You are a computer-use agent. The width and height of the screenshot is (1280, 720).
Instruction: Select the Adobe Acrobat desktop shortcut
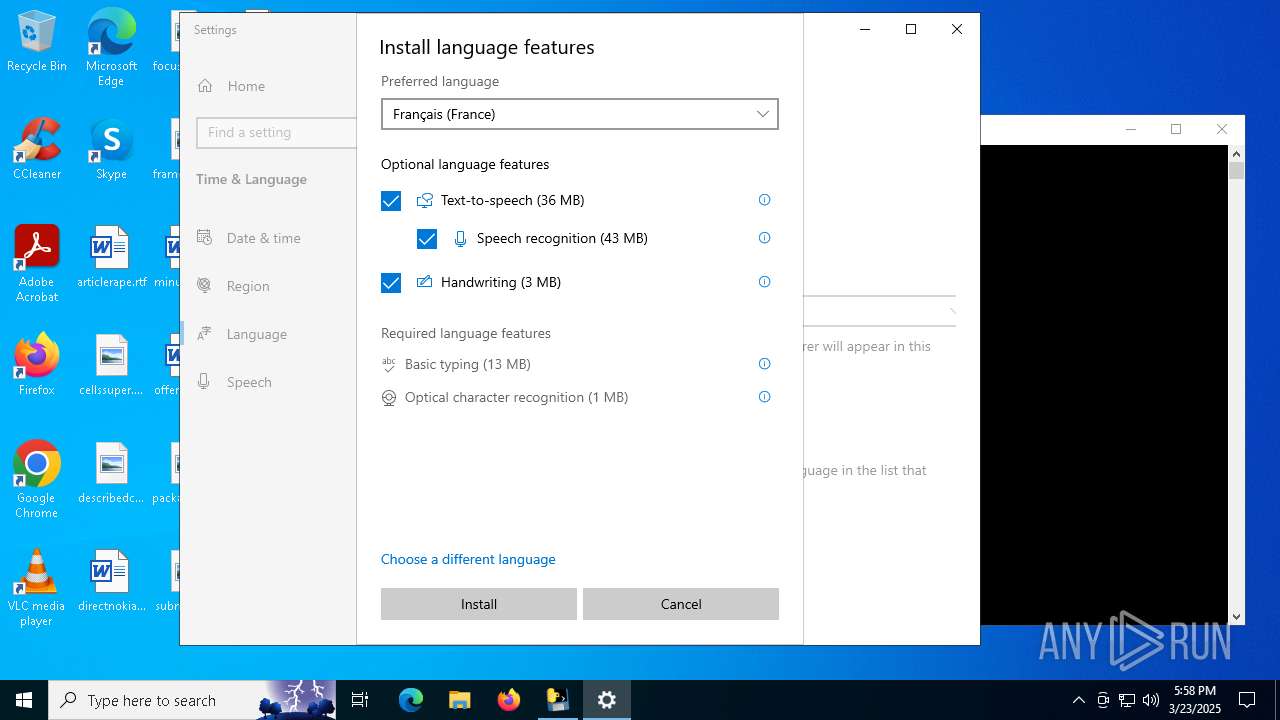pos(37,263)
